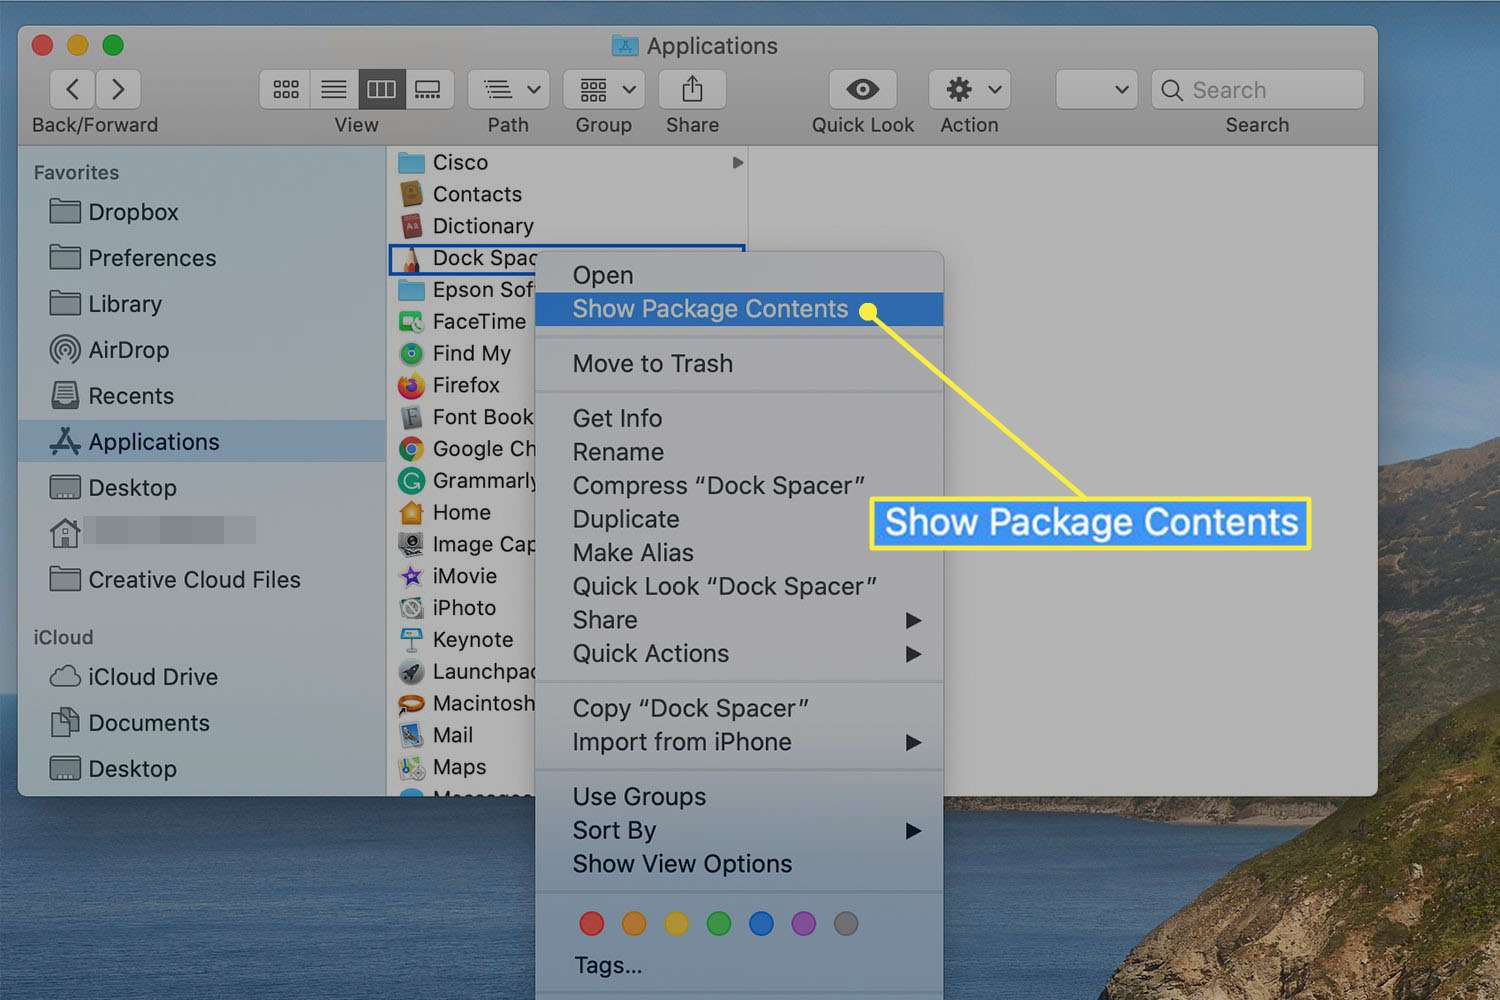Apply the blue tag color

[x=761, y=923]
